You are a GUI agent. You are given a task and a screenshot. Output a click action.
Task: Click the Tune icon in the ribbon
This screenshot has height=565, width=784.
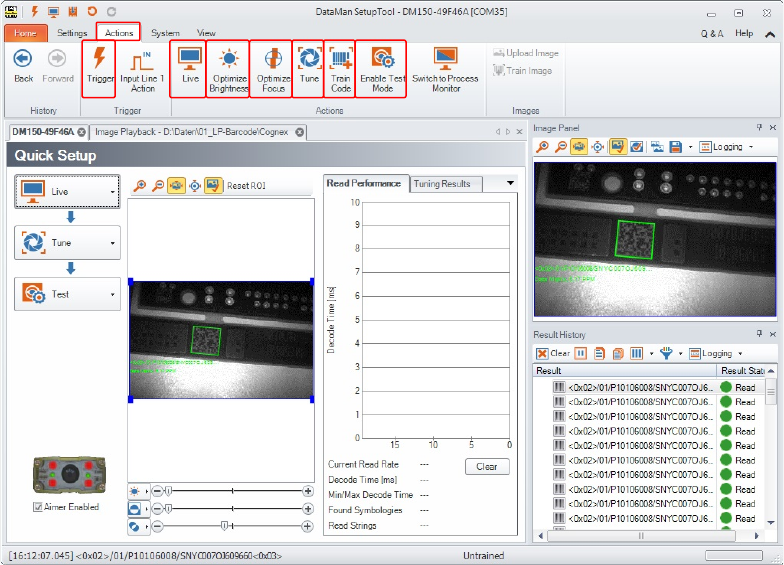click(x=309, y=58)
